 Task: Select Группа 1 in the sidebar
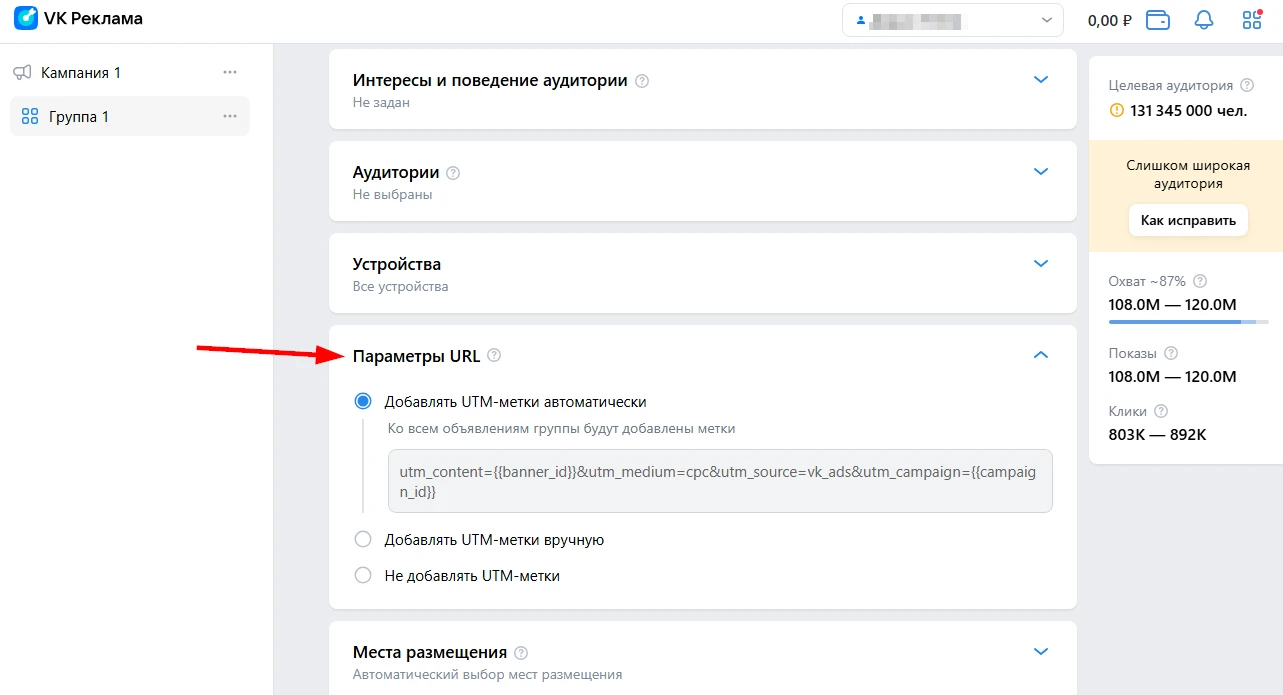(79, 117)
